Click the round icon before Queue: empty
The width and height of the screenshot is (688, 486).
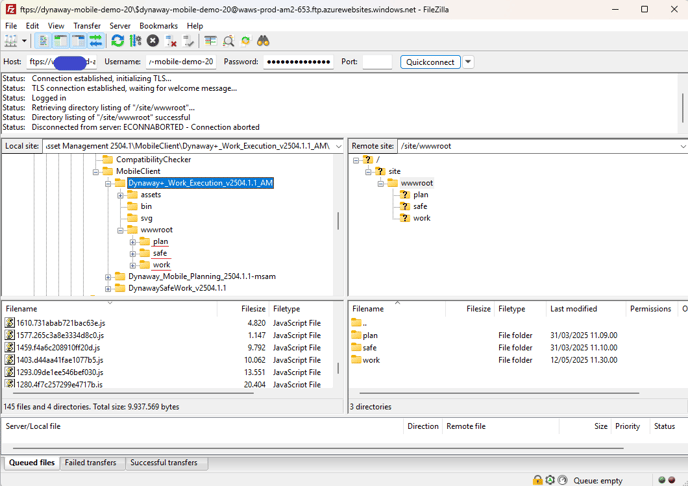(563, 480)
